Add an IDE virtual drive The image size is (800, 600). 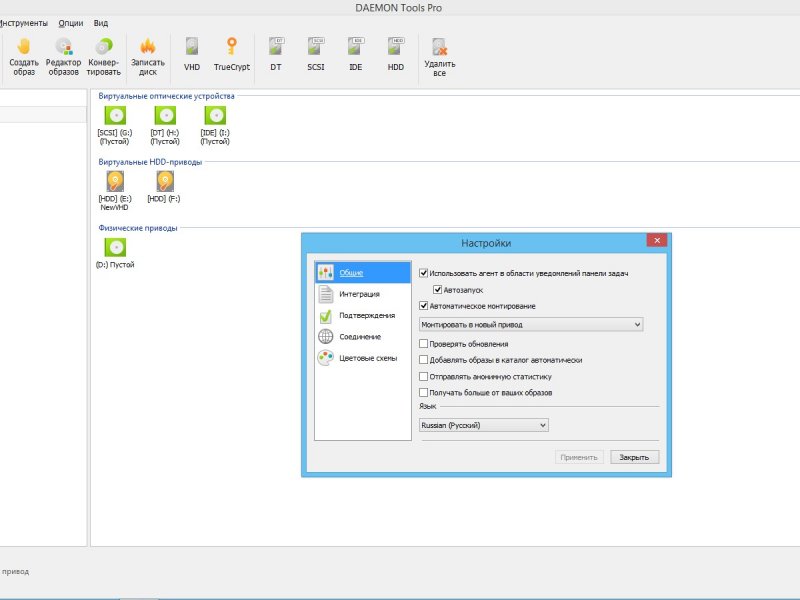[x=356, y=54]
